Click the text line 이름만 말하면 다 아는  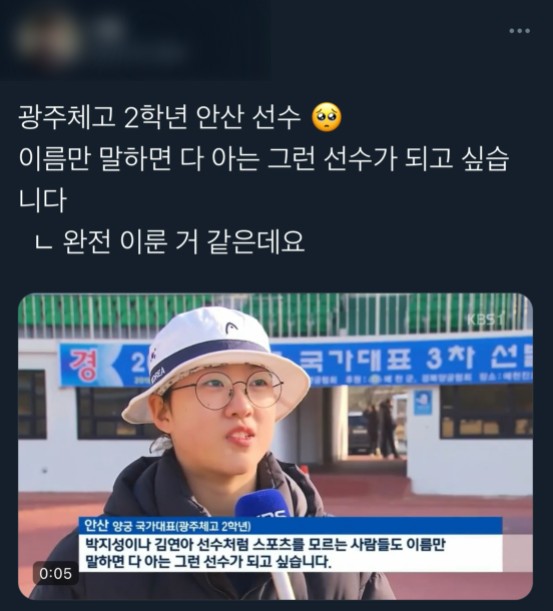pyautogui.click(x=264, y=158)
